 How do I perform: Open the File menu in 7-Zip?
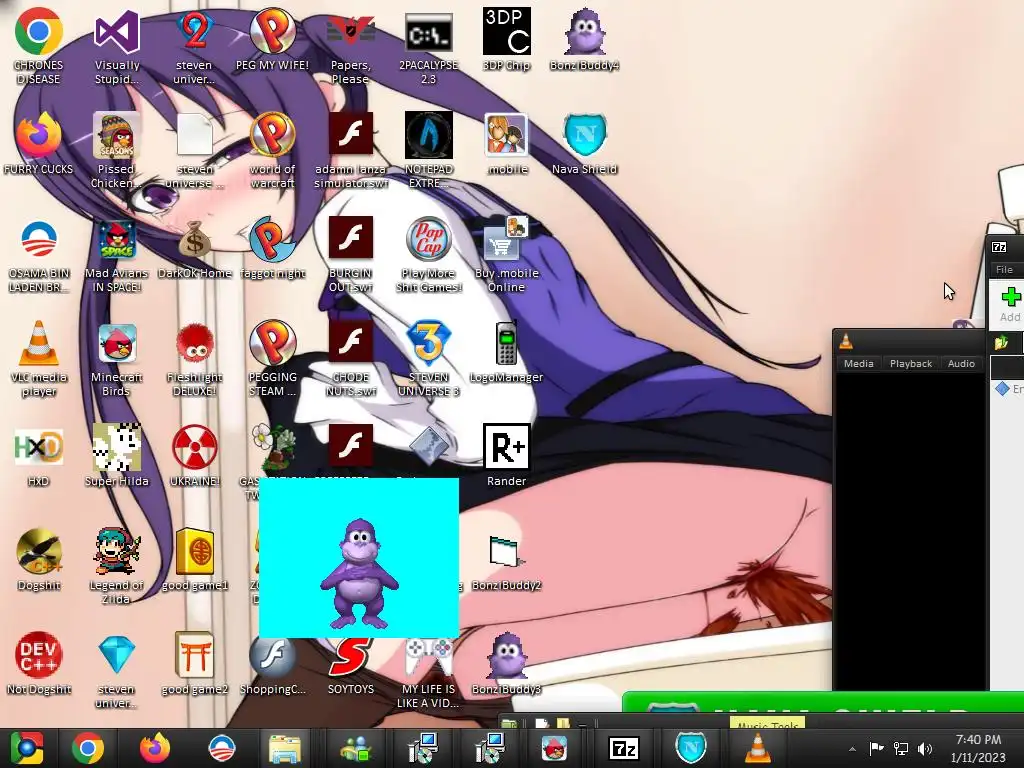tap(1004, 270)
